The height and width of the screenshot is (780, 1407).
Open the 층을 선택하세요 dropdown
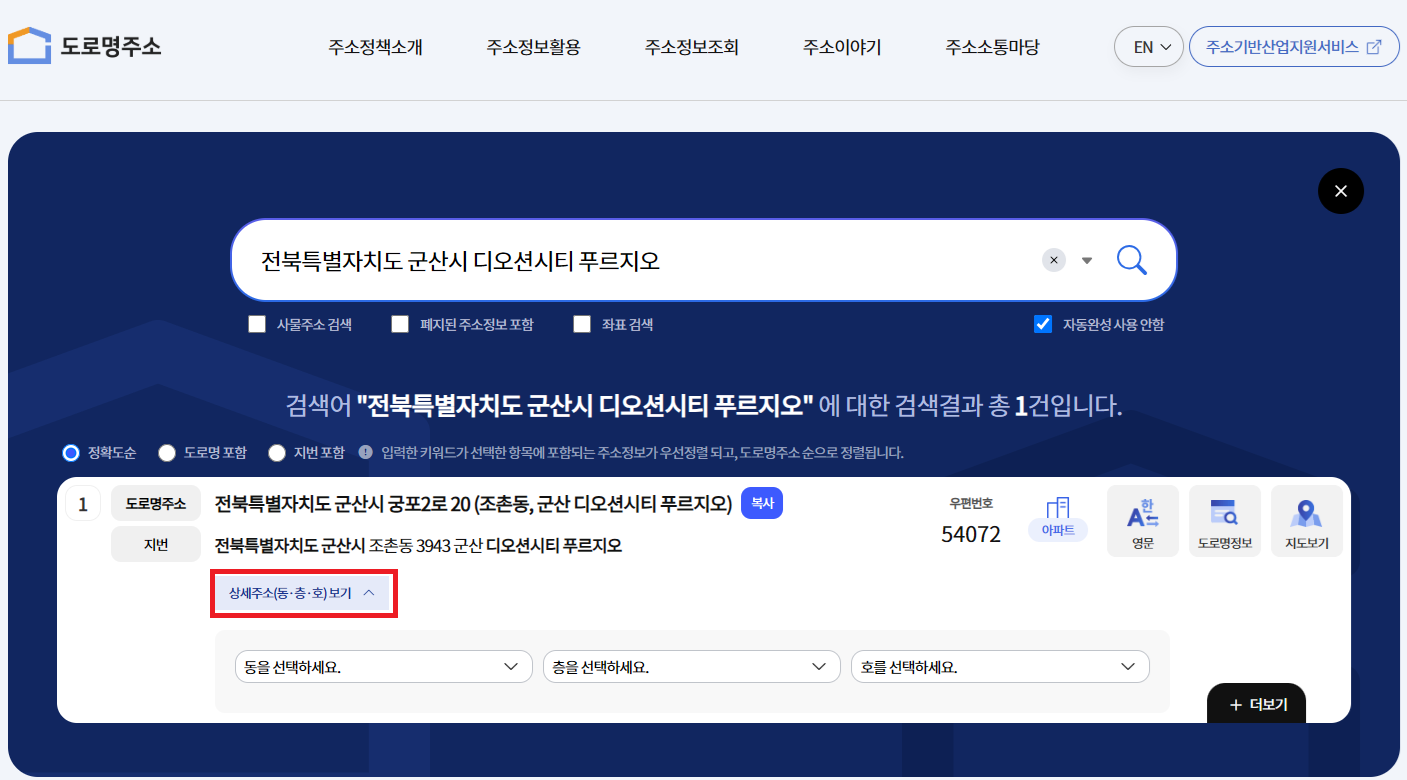point(691,667)
